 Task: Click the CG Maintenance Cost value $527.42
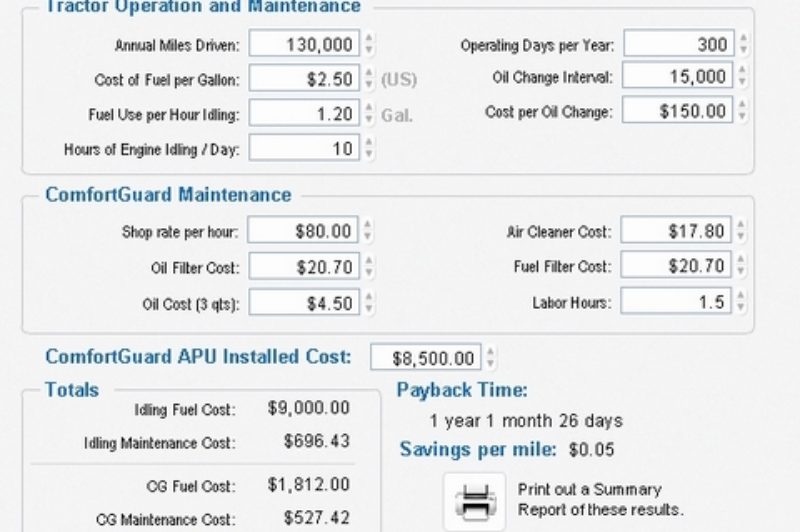317,518
